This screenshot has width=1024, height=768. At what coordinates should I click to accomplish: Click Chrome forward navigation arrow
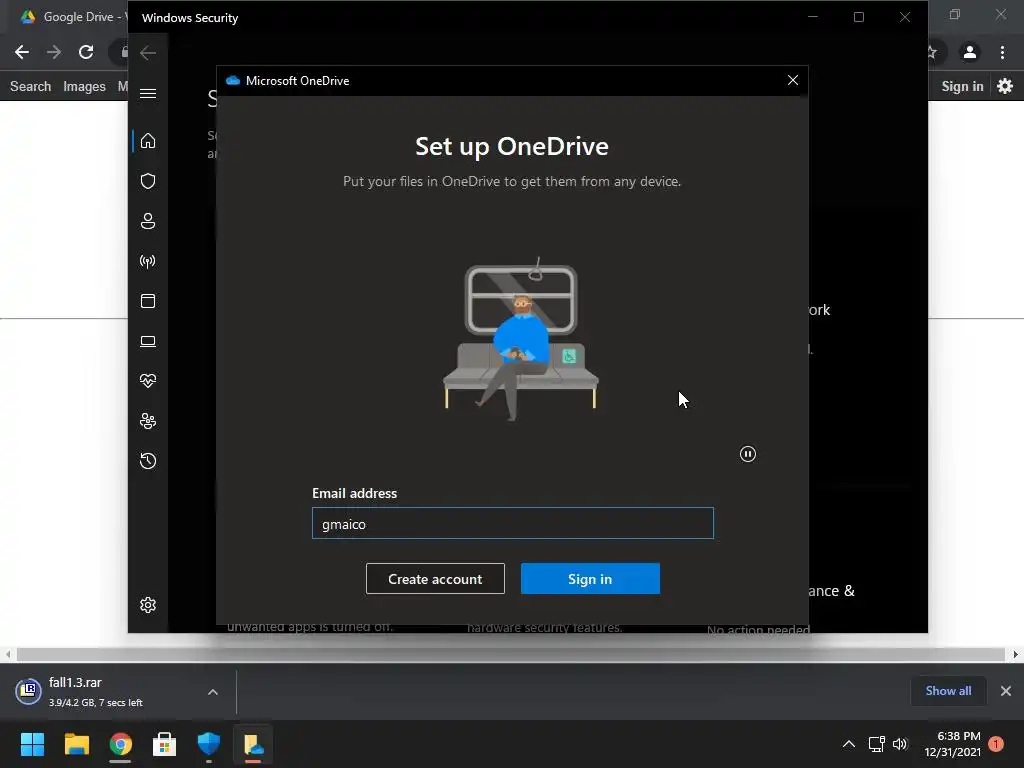[x=54, y=52]
